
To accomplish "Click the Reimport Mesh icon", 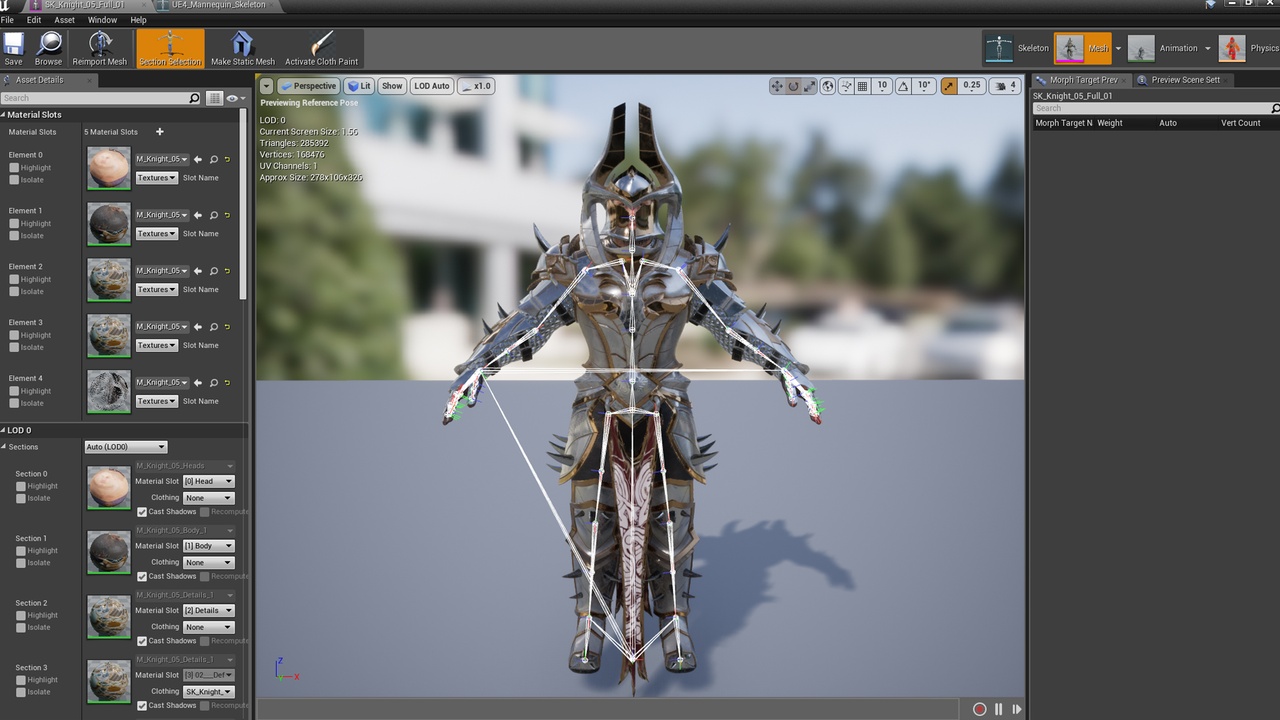I will pyautogui.click(x=100, y=48).
